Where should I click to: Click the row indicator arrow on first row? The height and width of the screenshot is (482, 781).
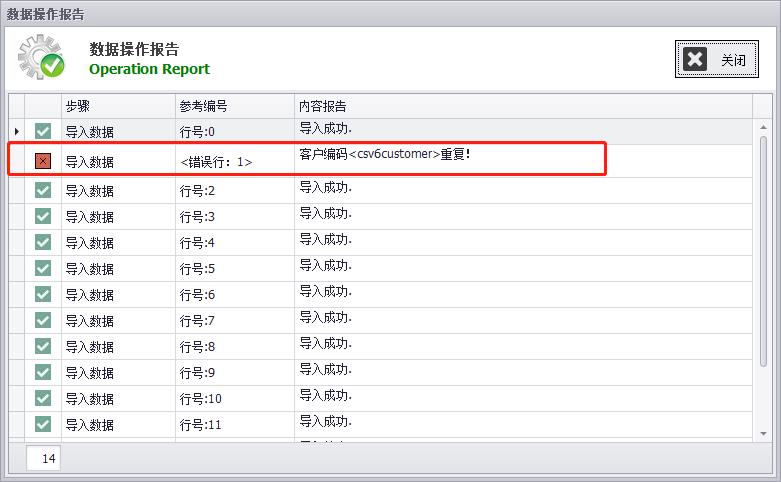(x=16, y=131)
